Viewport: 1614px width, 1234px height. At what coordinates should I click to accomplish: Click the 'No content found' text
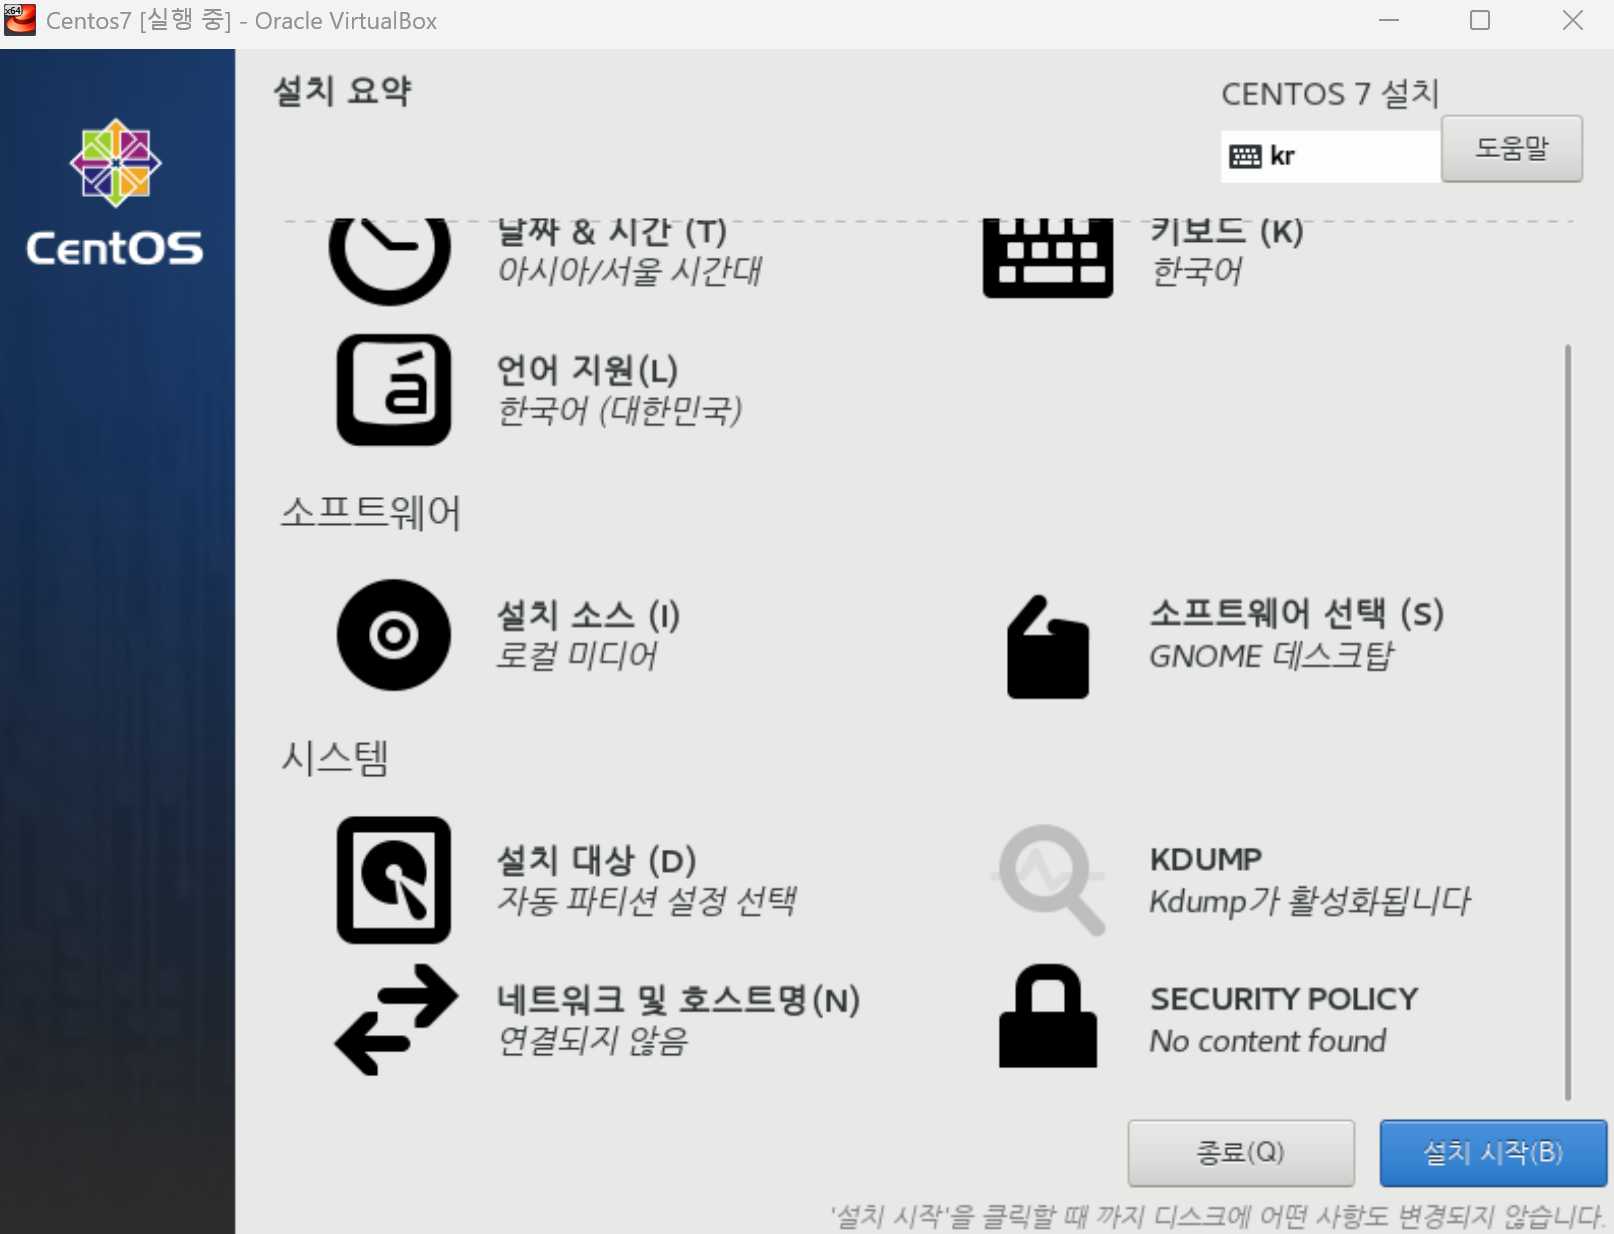click(1268, 1041)
